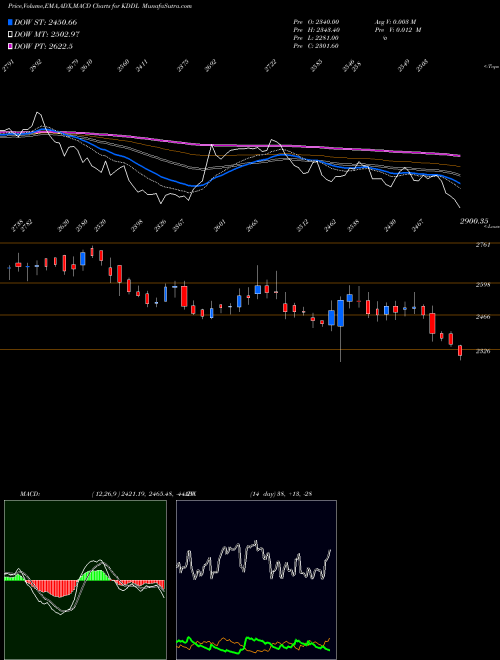Screen dimensions: 500x660
Task: Click the last red candlestick near 2326
Action: tap(460, 351)
